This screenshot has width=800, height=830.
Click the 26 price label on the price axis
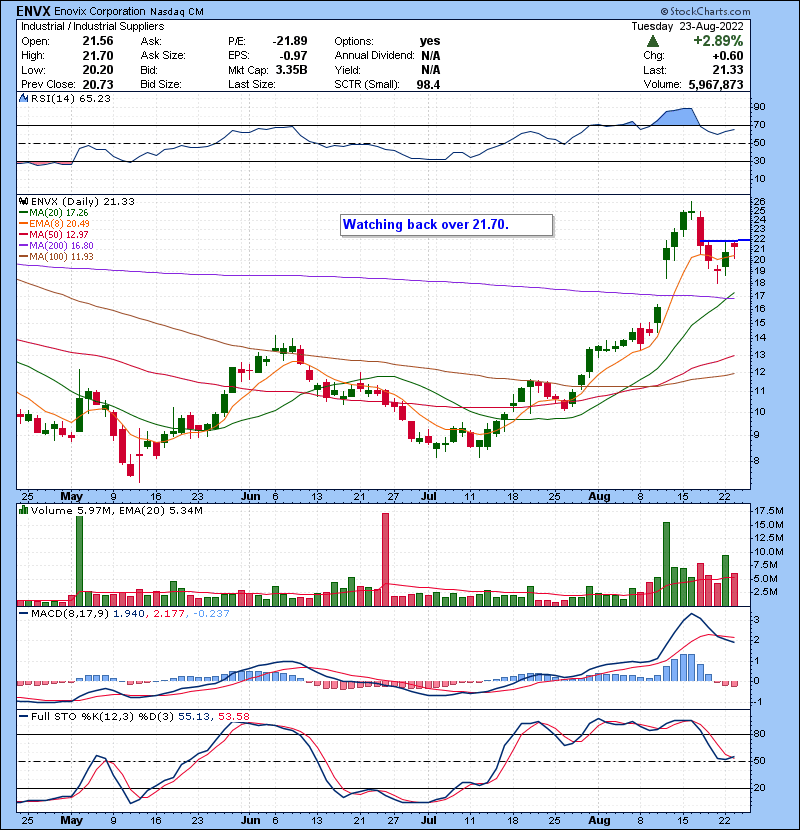(x=759, y=202)
